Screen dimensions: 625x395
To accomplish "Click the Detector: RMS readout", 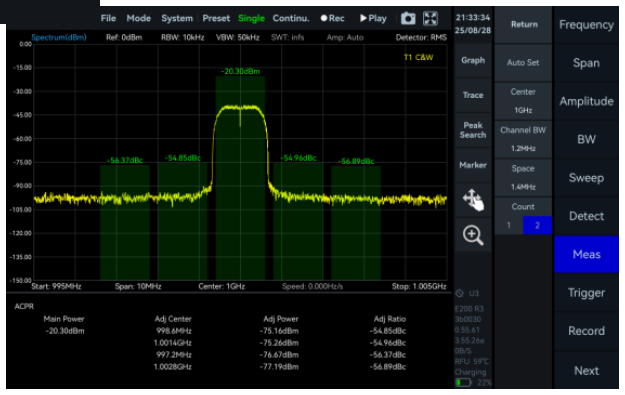I will [421, 37].
